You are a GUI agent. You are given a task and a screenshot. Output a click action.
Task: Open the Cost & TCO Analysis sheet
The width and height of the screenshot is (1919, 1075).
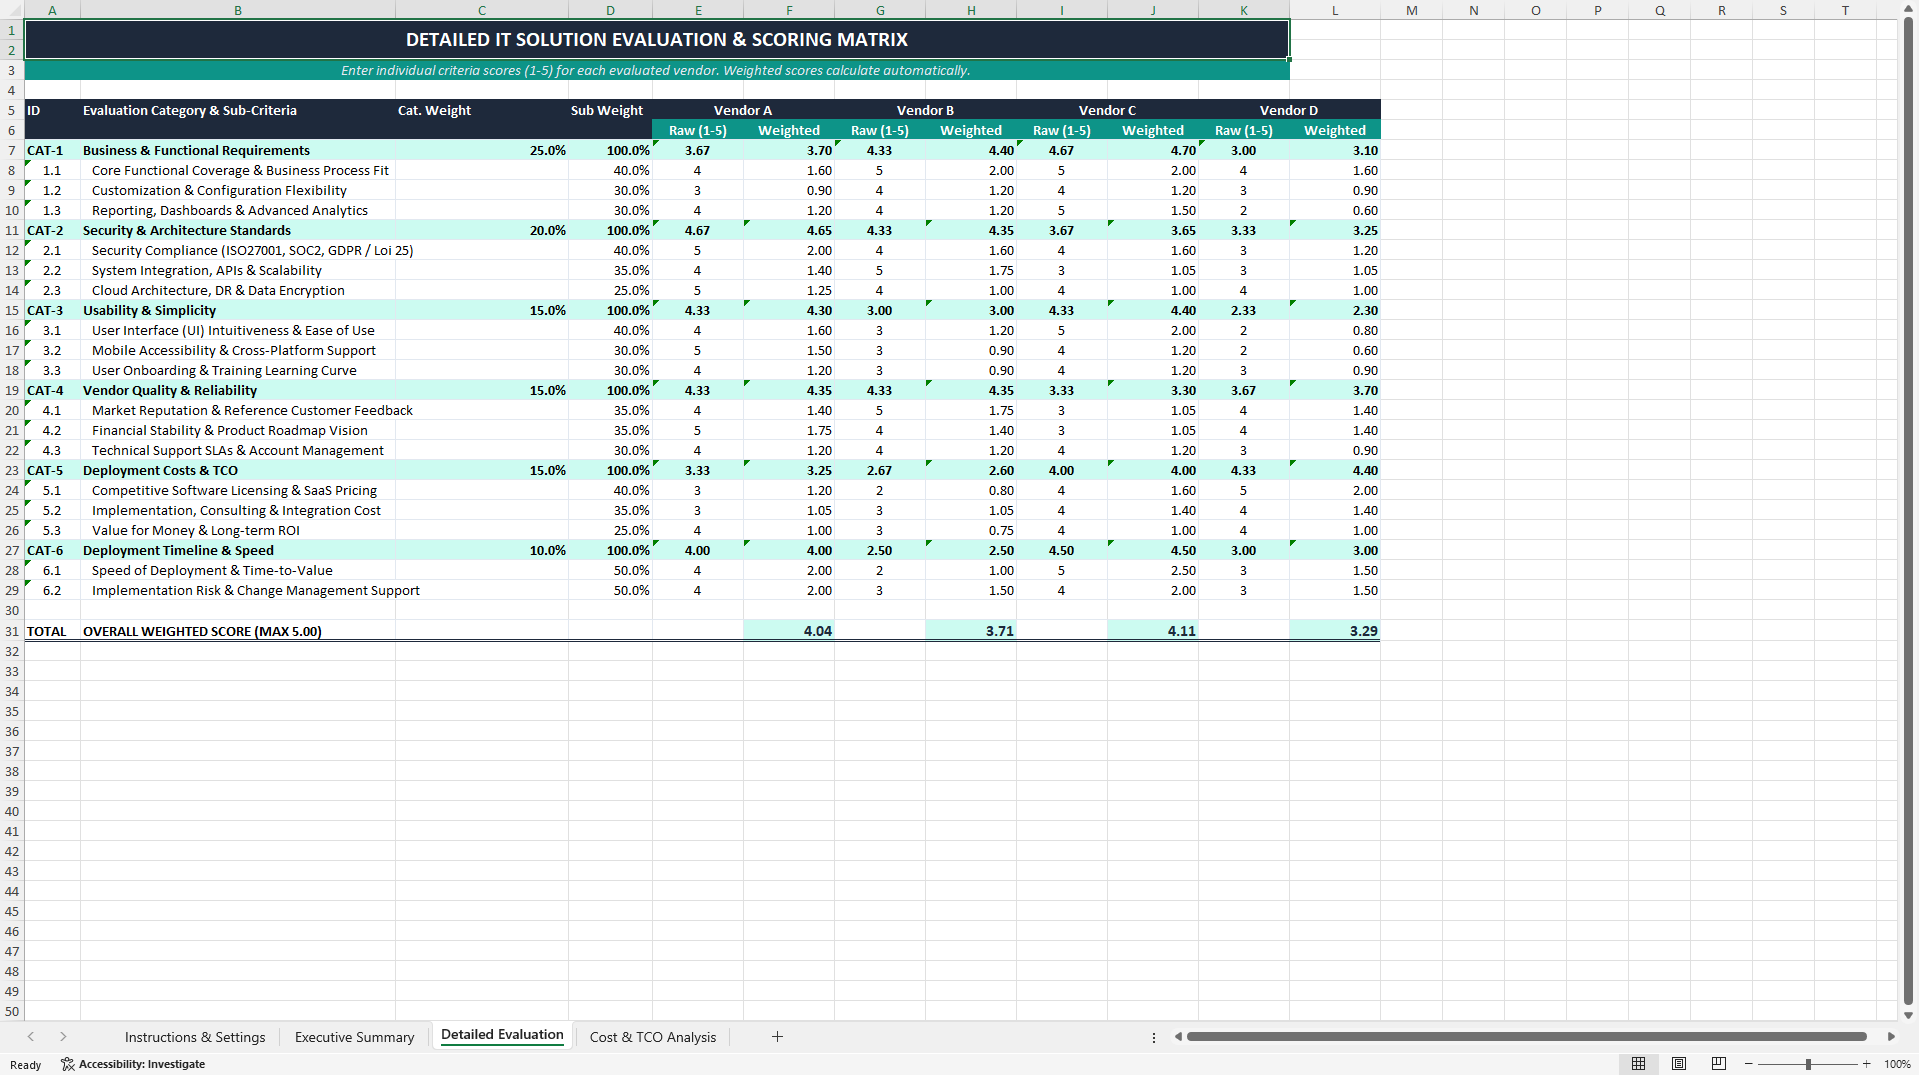pyautogui.click(x=653, y=1037)
